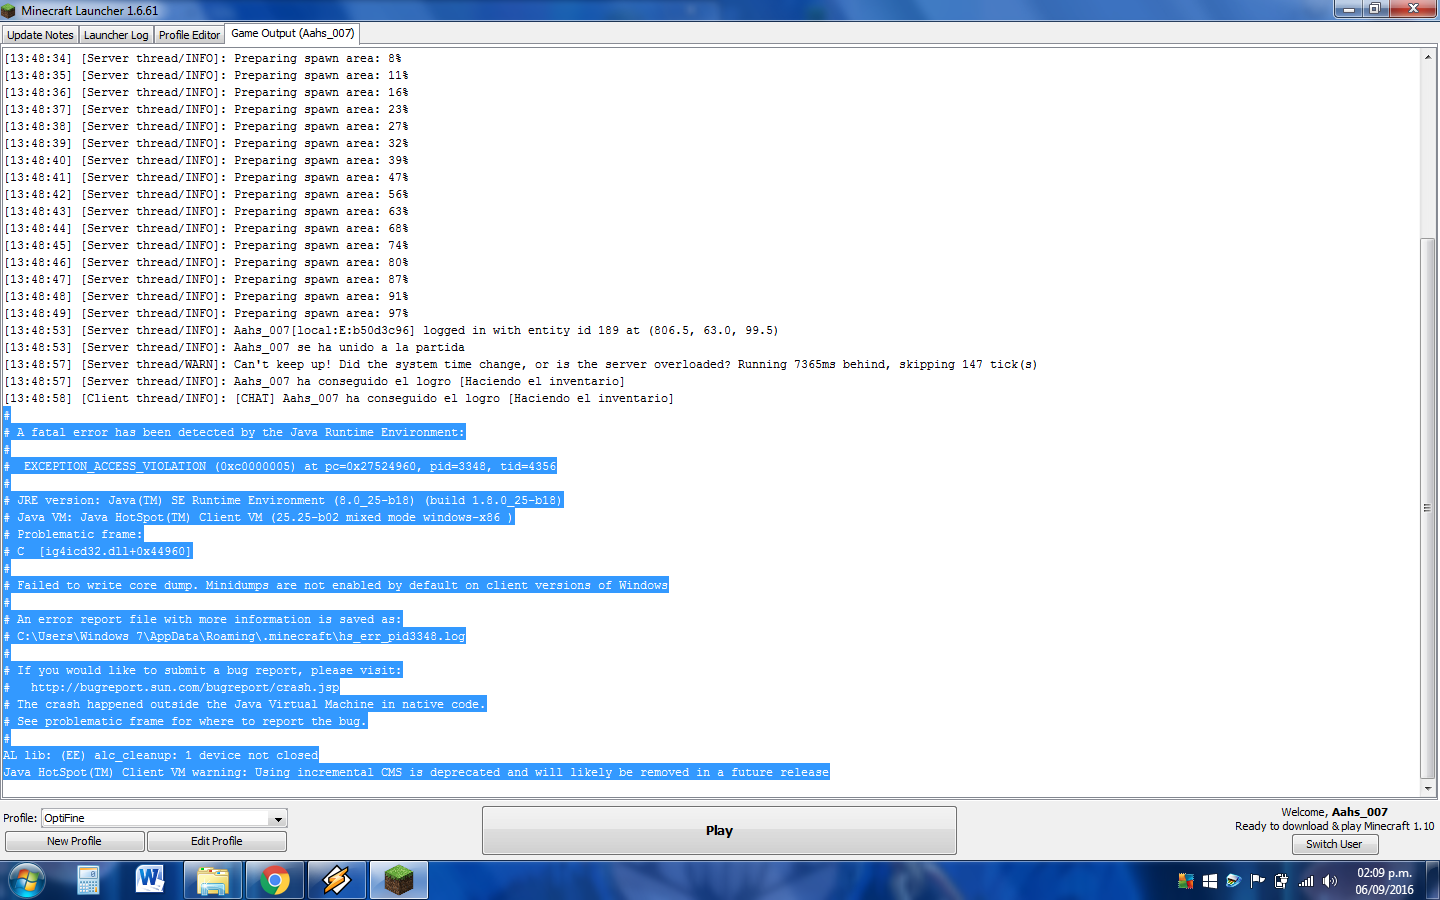The width and height of the screenshot is (1440, 900).
Task: Open the Profile Editor tab
Action: pos(189,35)
